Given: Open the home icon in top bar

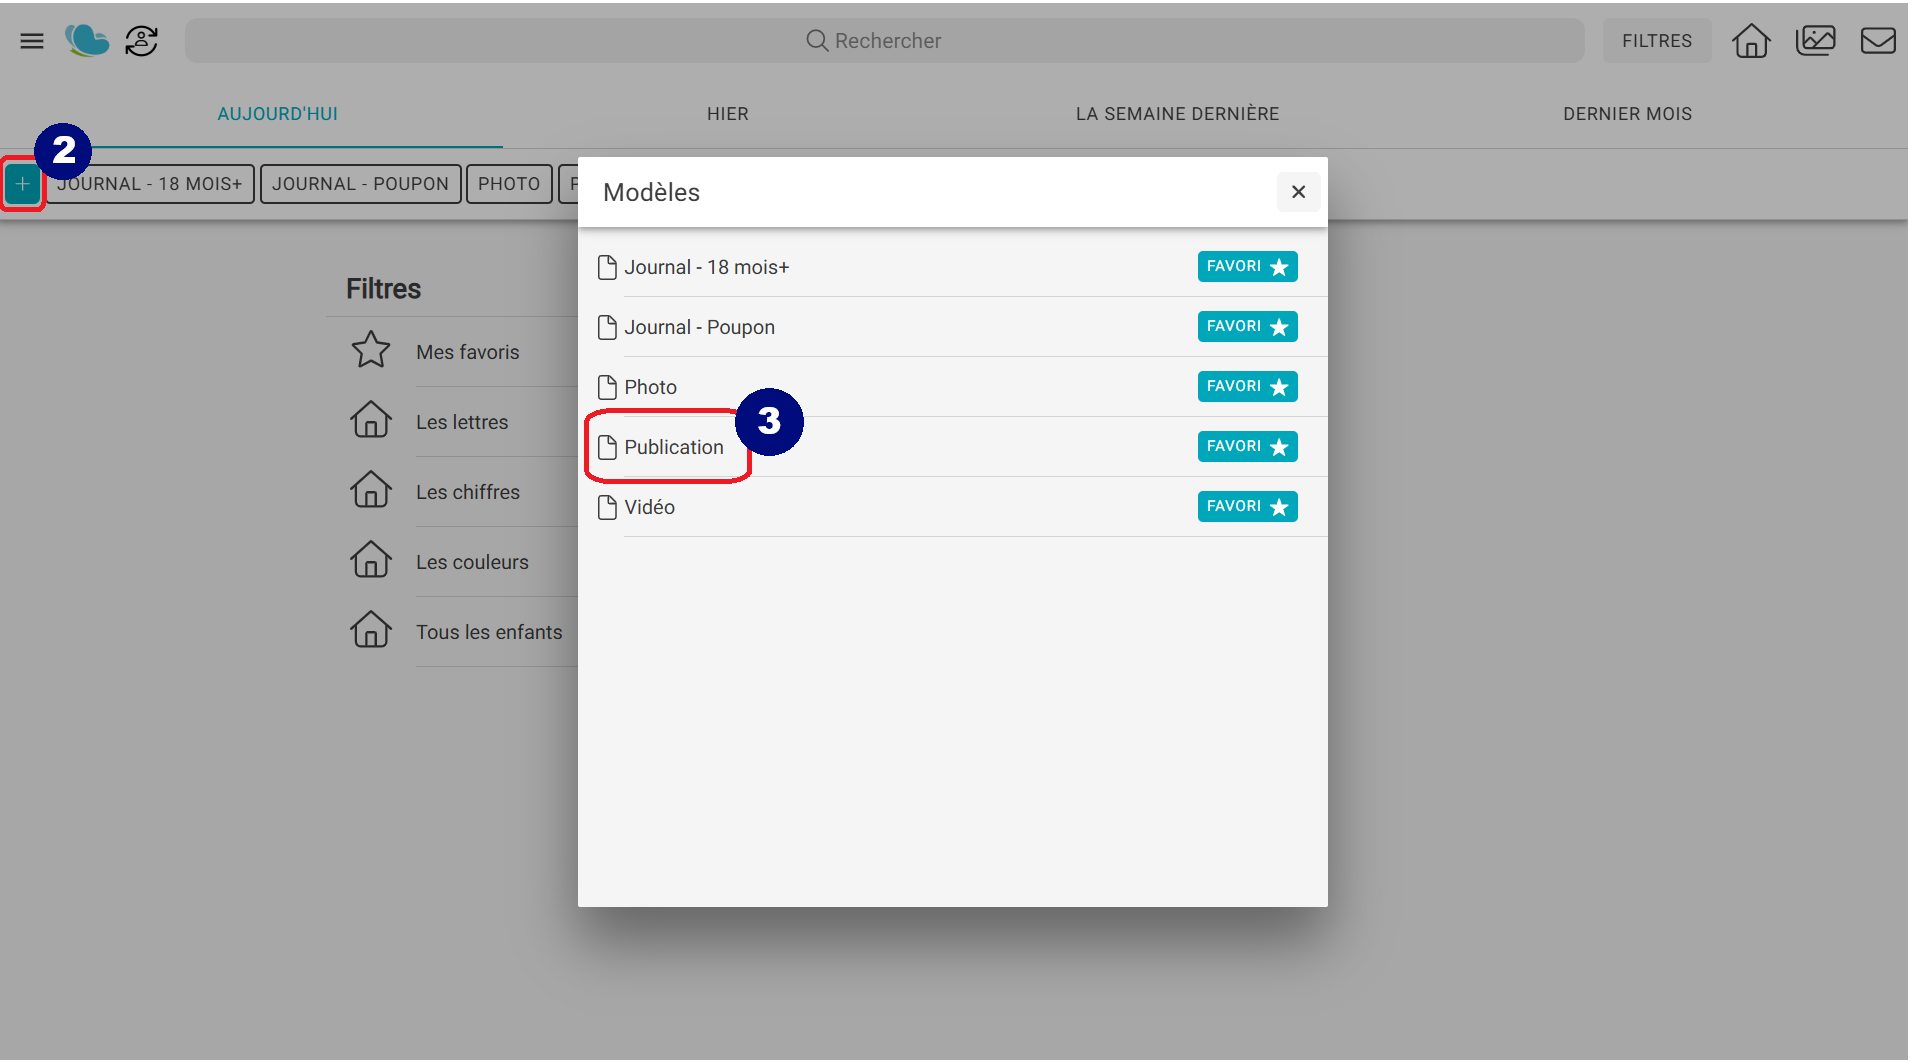Looking at the screenshot, I should pyautogui.click(x=1751, y=41).
